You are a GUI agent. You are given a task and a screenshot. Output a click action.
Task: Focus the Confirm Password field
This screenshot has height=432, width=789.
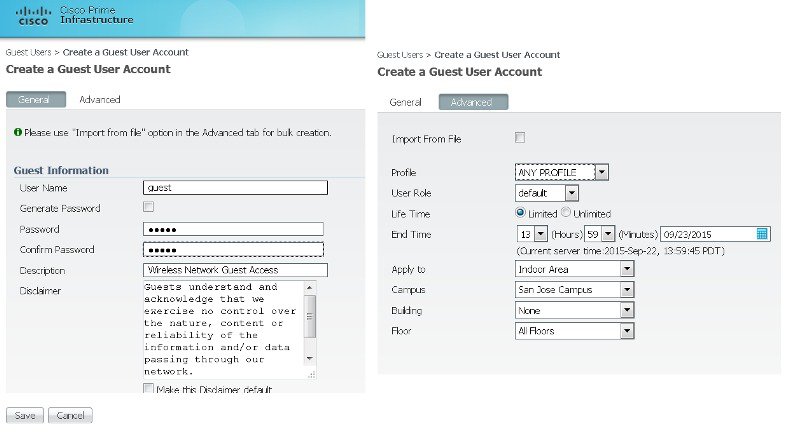pos(233,250)
